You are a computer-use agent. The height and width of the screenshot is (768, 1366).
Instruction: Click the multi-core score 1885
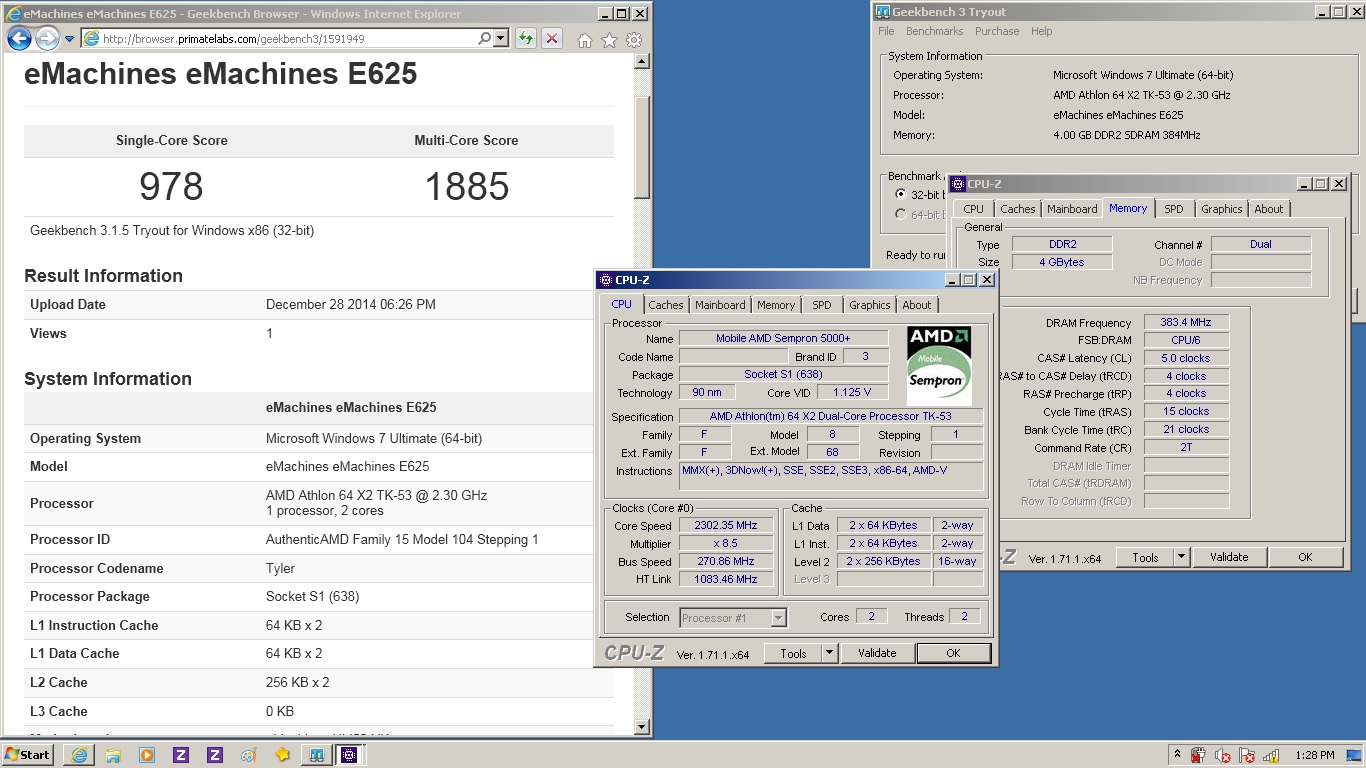pyautogui.click(x=467, y=187)
